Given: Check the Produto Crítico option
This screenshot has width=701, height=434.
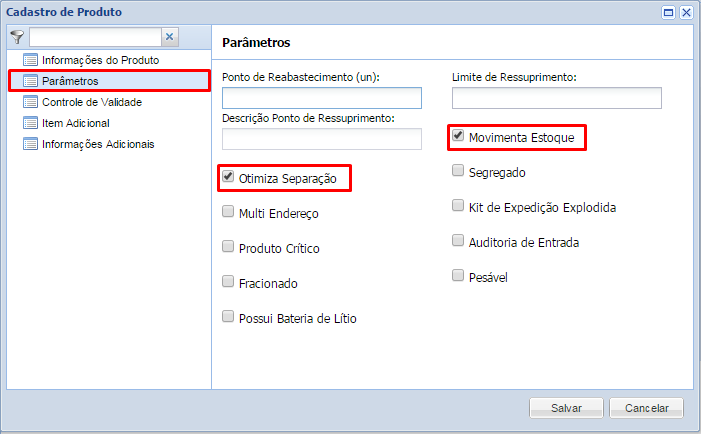Looking at the screenshot, I should [228, 247].
